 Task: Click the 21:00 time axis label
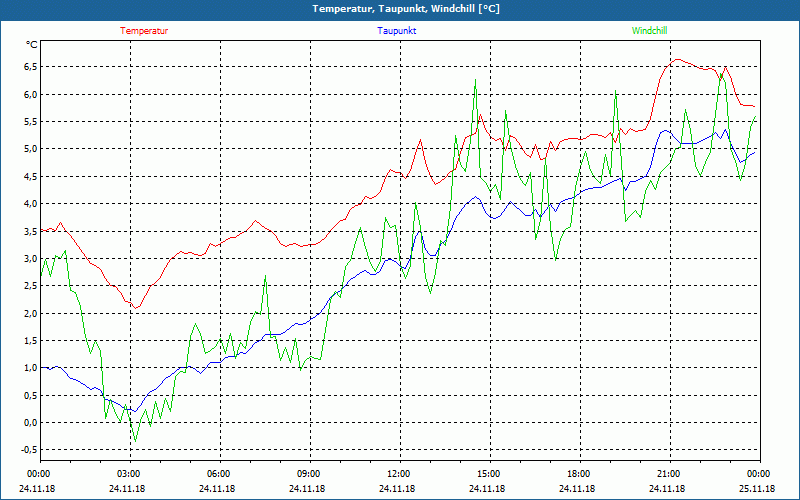670,474
